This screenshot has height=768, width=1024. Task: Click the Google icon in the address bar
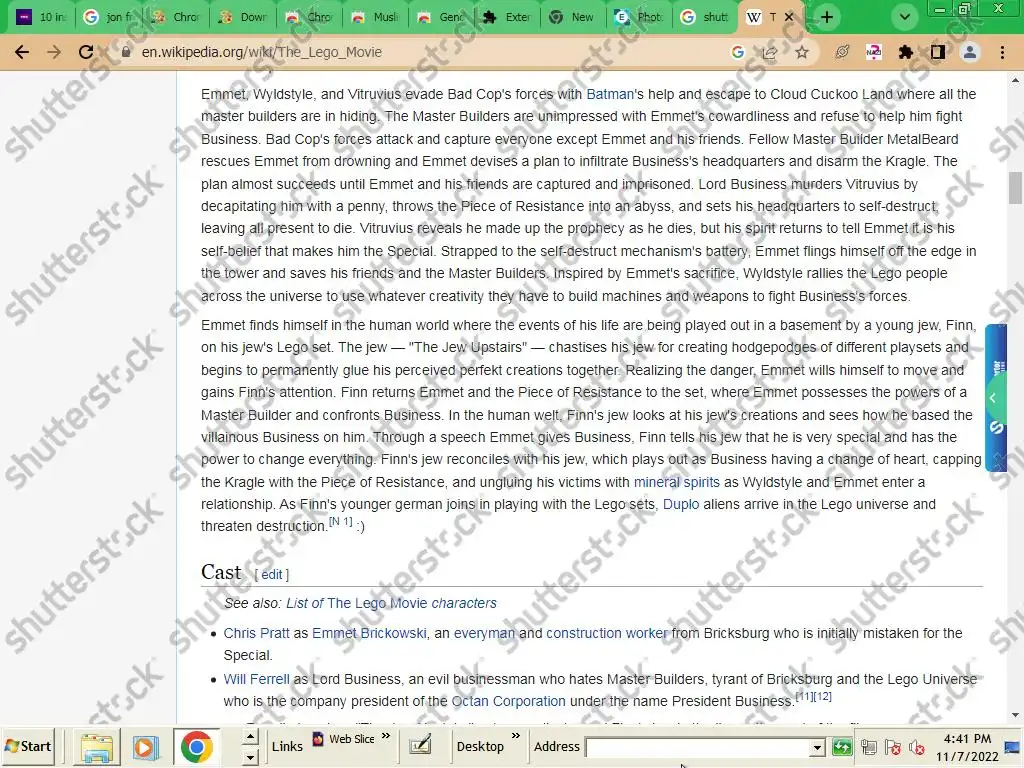click(x=738, y=52)
